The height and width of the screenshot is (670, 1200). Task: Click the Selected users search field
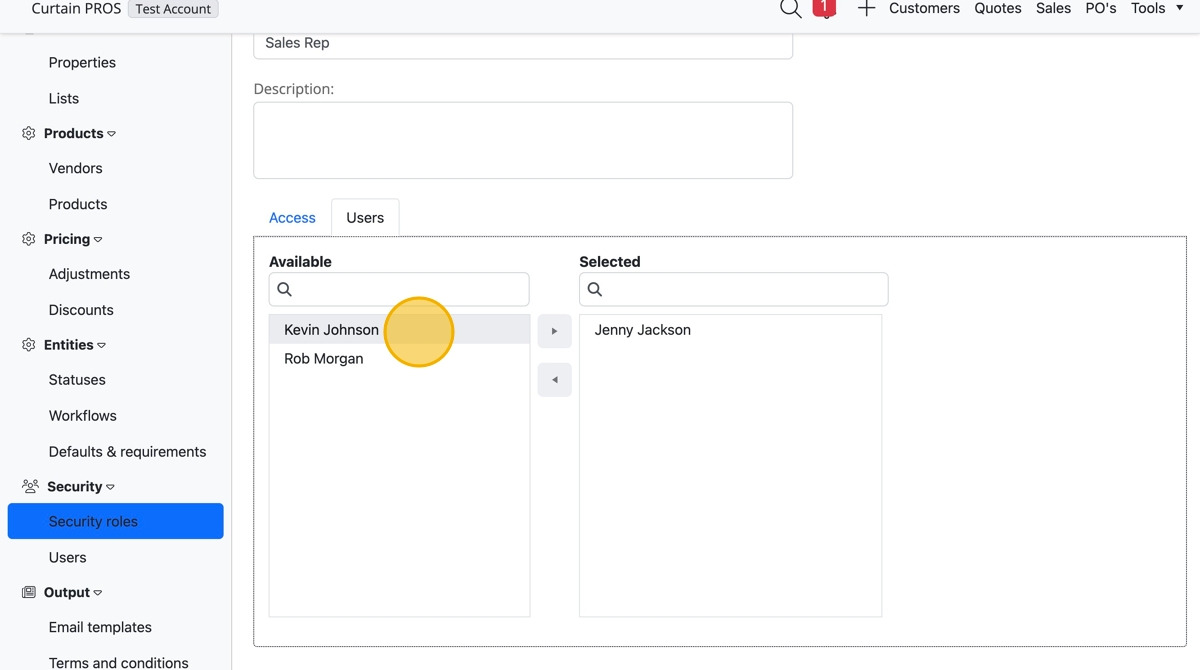[x=733, y=289]
